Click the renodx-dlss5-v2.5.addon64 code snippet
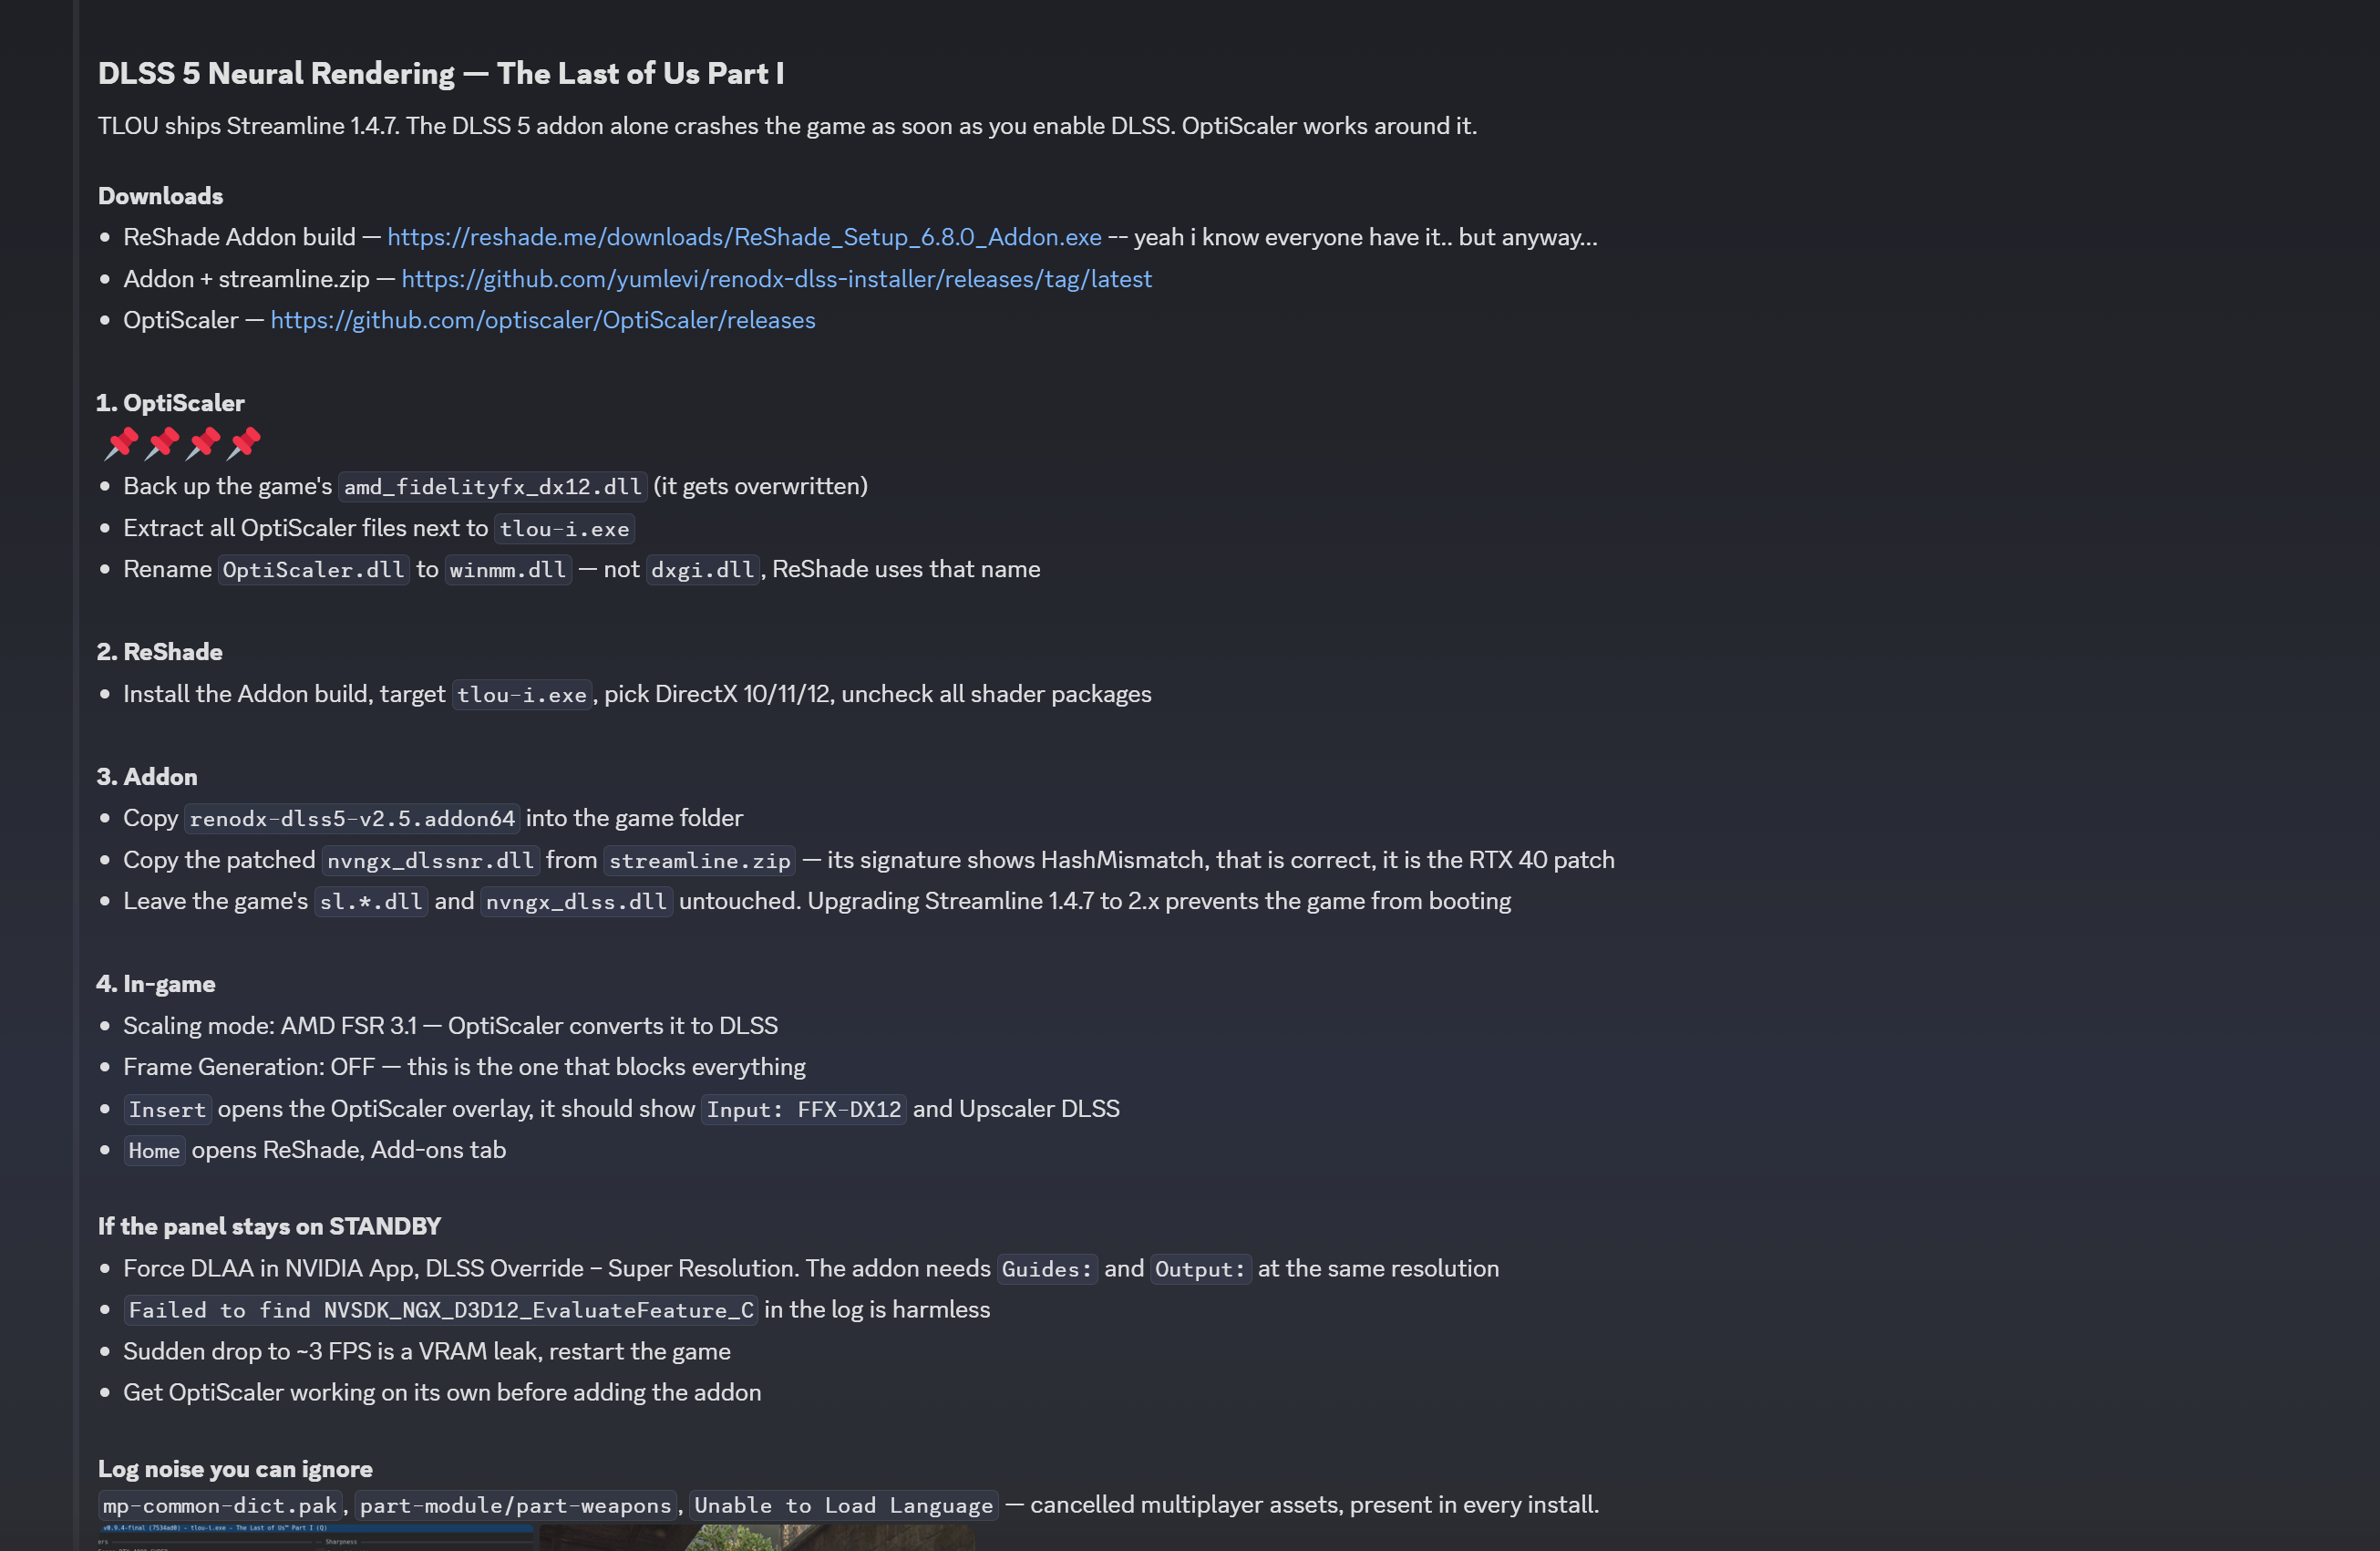Screen dimensions: 2380x1551 352,819
